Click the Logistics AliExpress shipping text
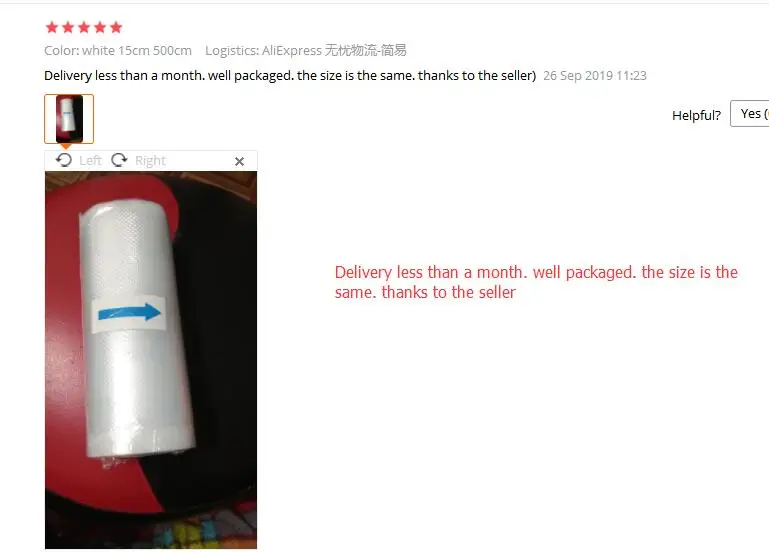The height and width of the screenshot is (553, 769). tap(306, 50)
